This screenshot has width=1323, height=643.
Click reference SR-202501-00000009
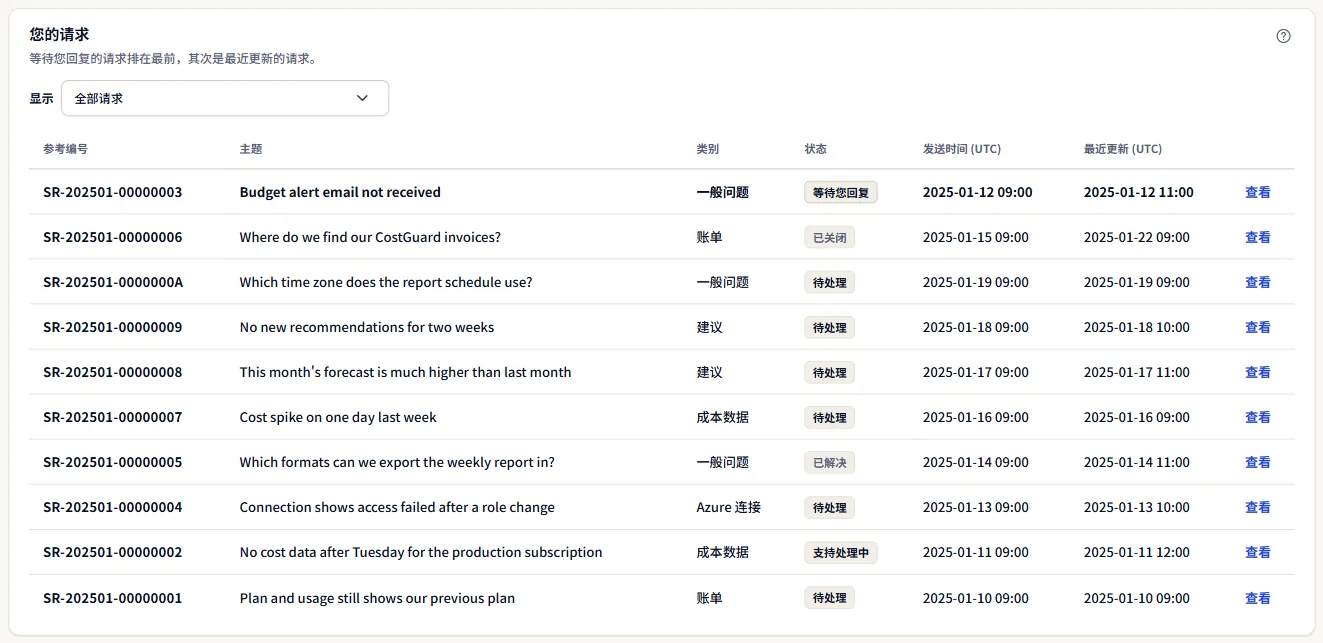(113, 327)
